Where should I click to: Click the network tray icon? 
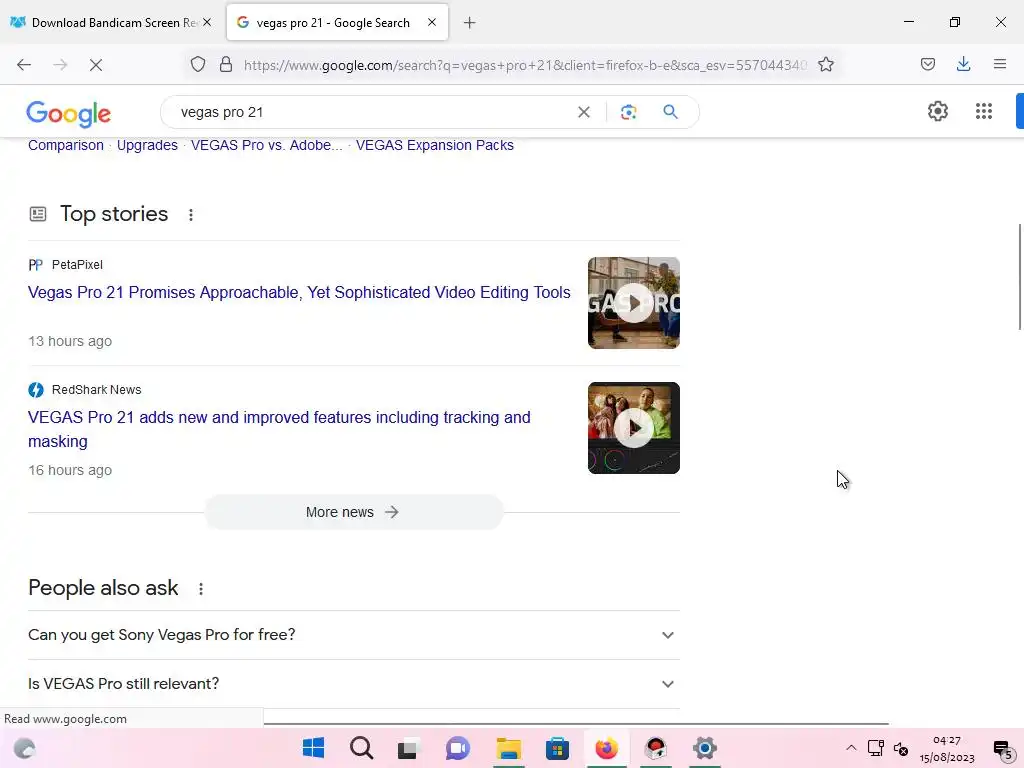(x=875, y=748)
